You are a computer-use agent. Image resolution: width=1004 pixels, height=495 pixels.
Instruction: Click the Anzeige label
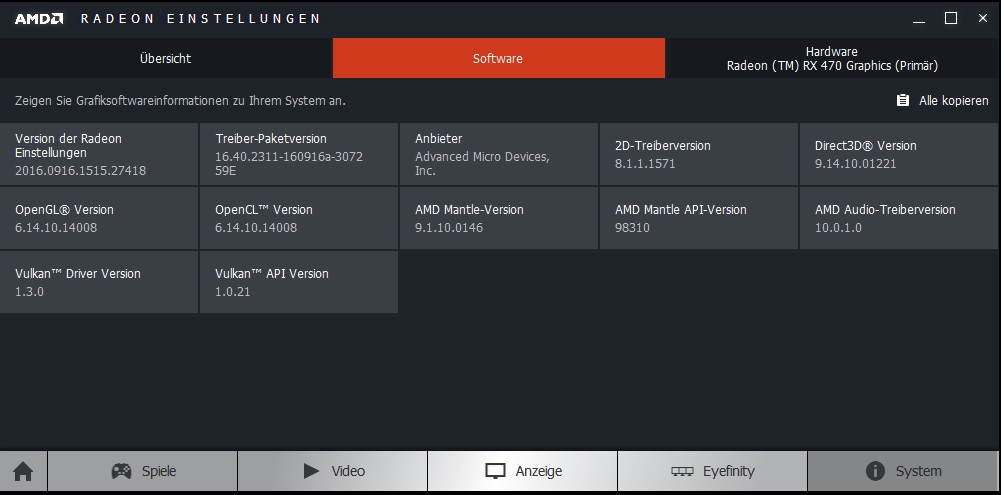[538, 472]
